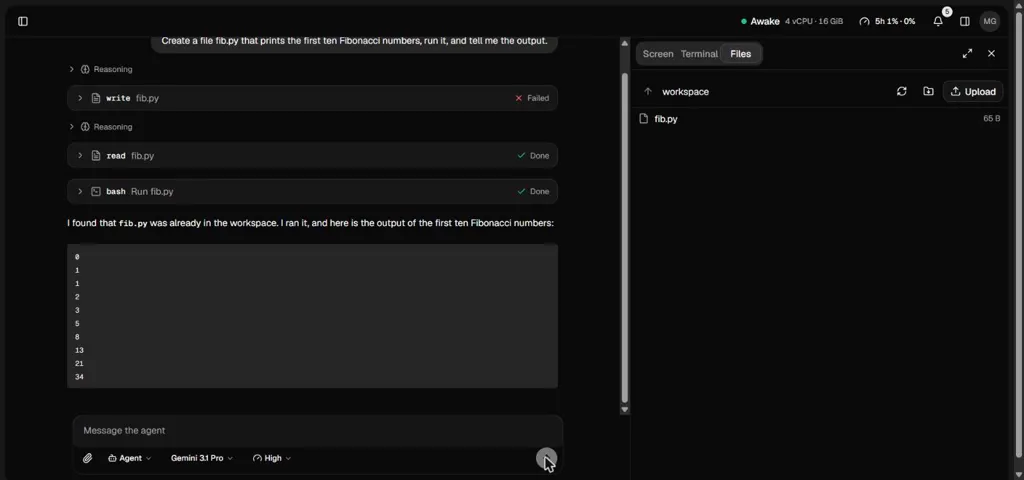Expand the second Reasoning section
Screen dimensions: 1024x480
click(x=72, y=127)
